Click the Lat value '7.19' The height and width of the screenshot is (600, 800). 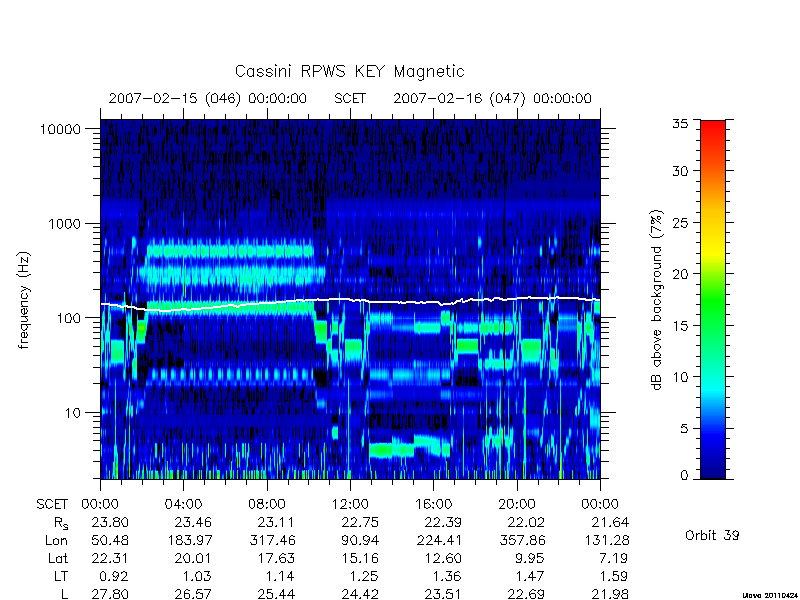coord(613,558)
